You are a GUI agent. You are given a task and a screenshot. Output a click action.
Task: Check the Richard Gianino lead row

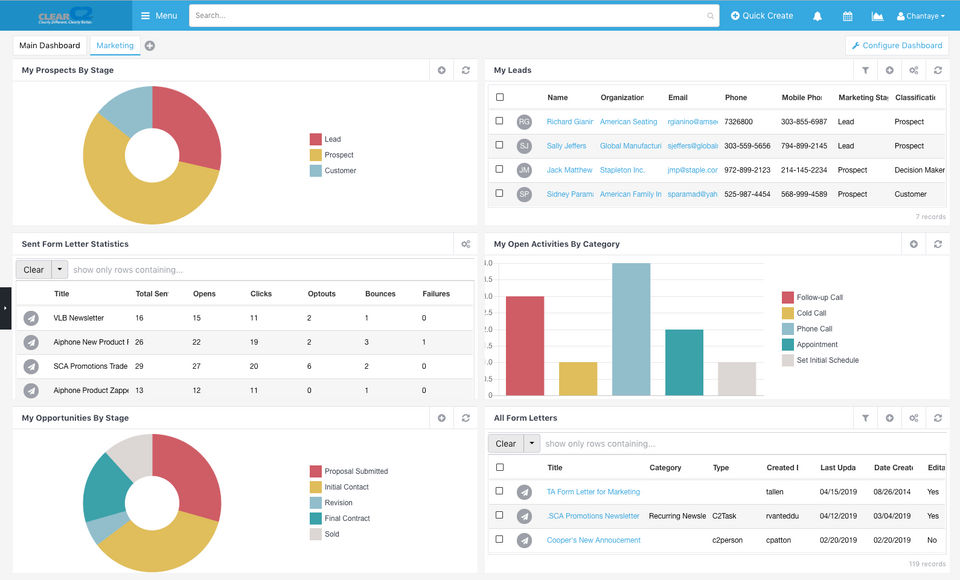[500, 121]
